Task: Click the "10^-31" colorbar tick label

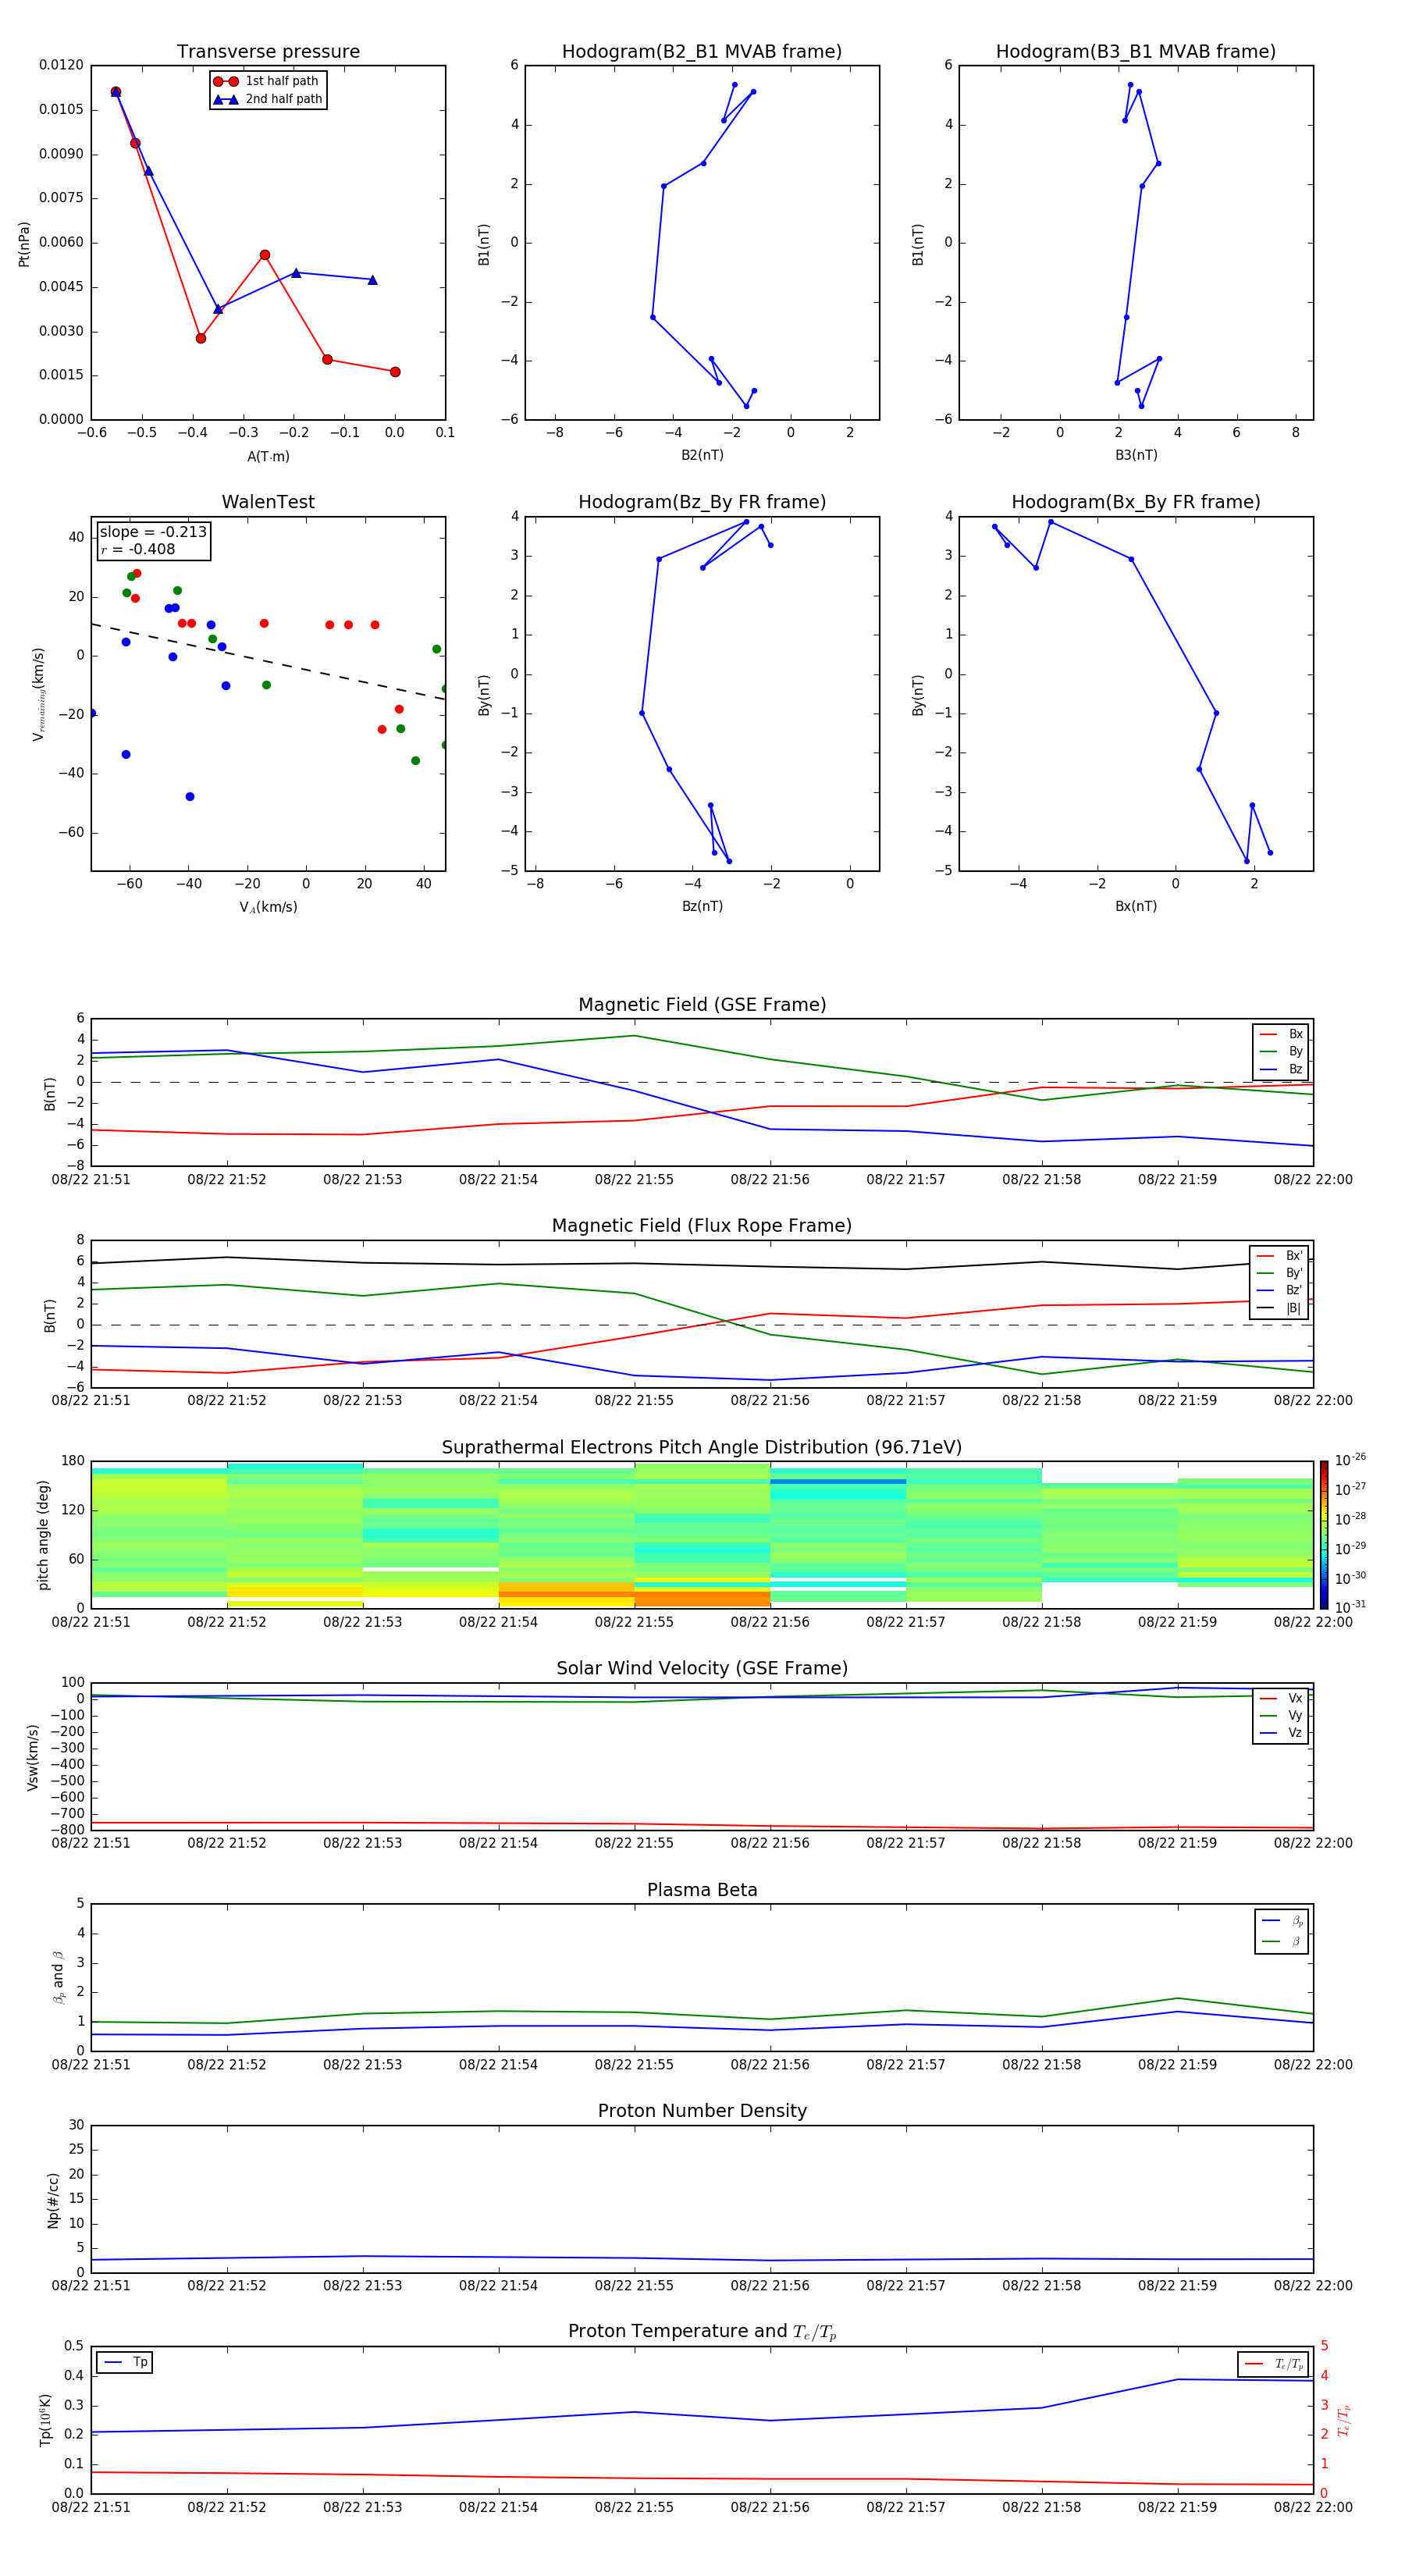Action: click(1349, 1607)
